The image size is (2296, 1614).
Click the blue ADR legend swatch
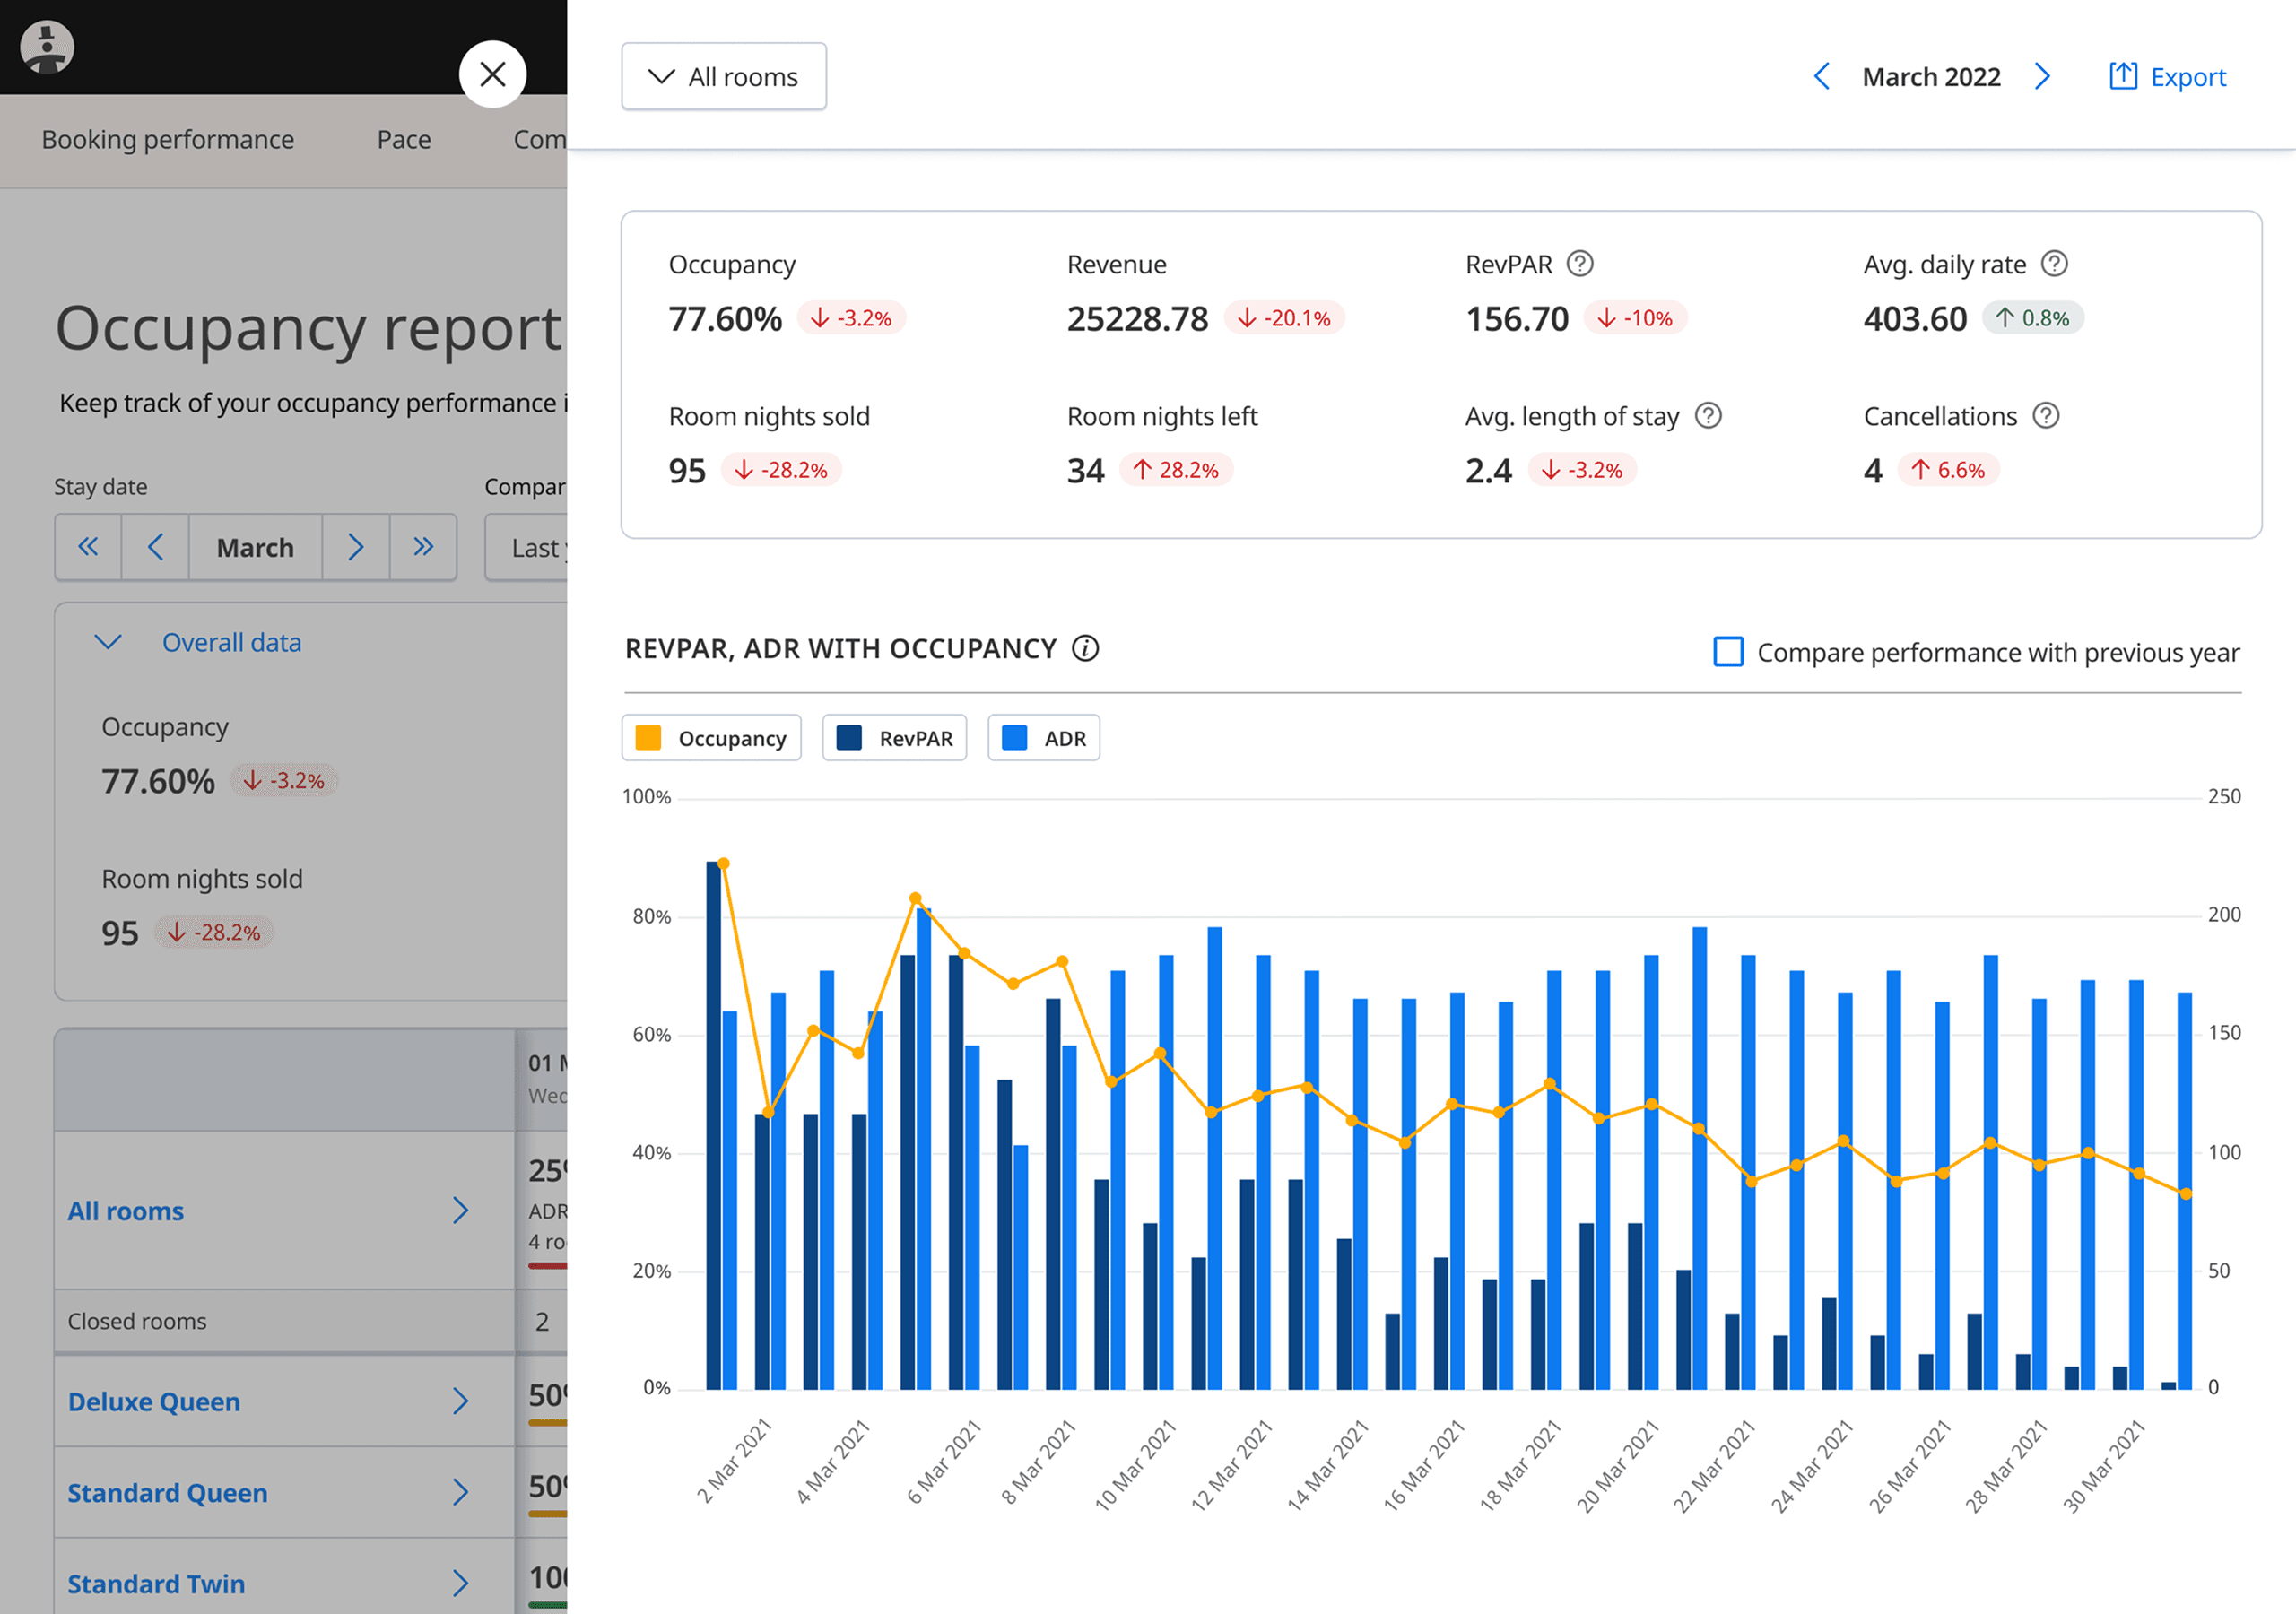pos(1014,738)
